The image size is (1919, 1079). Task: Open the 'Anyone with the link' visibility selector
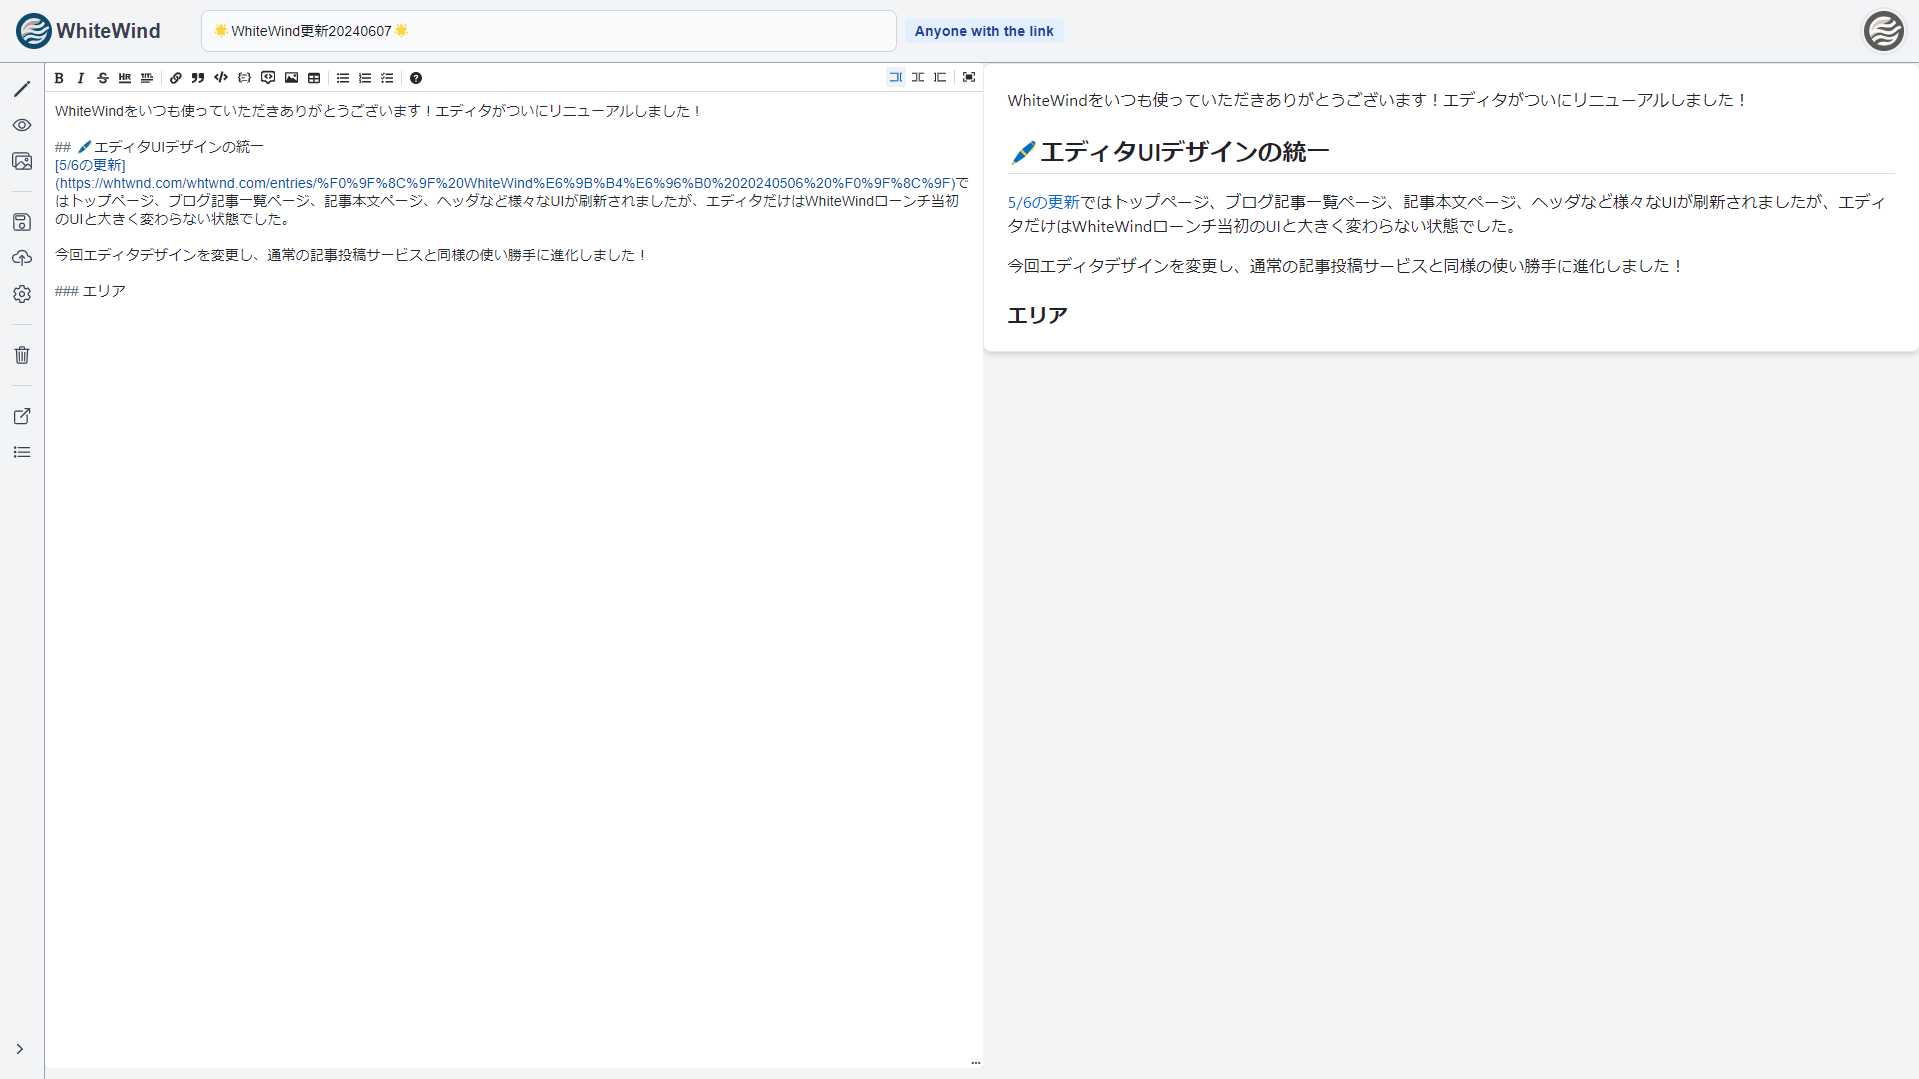click(x=983, y=31)
